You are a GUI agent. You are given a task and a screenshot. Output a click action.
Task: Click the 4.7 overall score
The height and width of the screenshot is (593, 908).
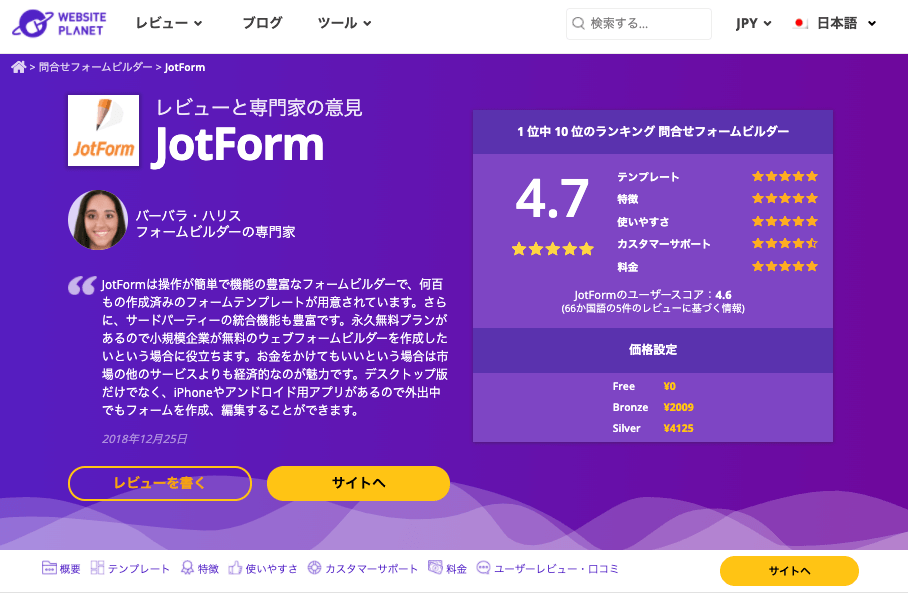(552, 199)
